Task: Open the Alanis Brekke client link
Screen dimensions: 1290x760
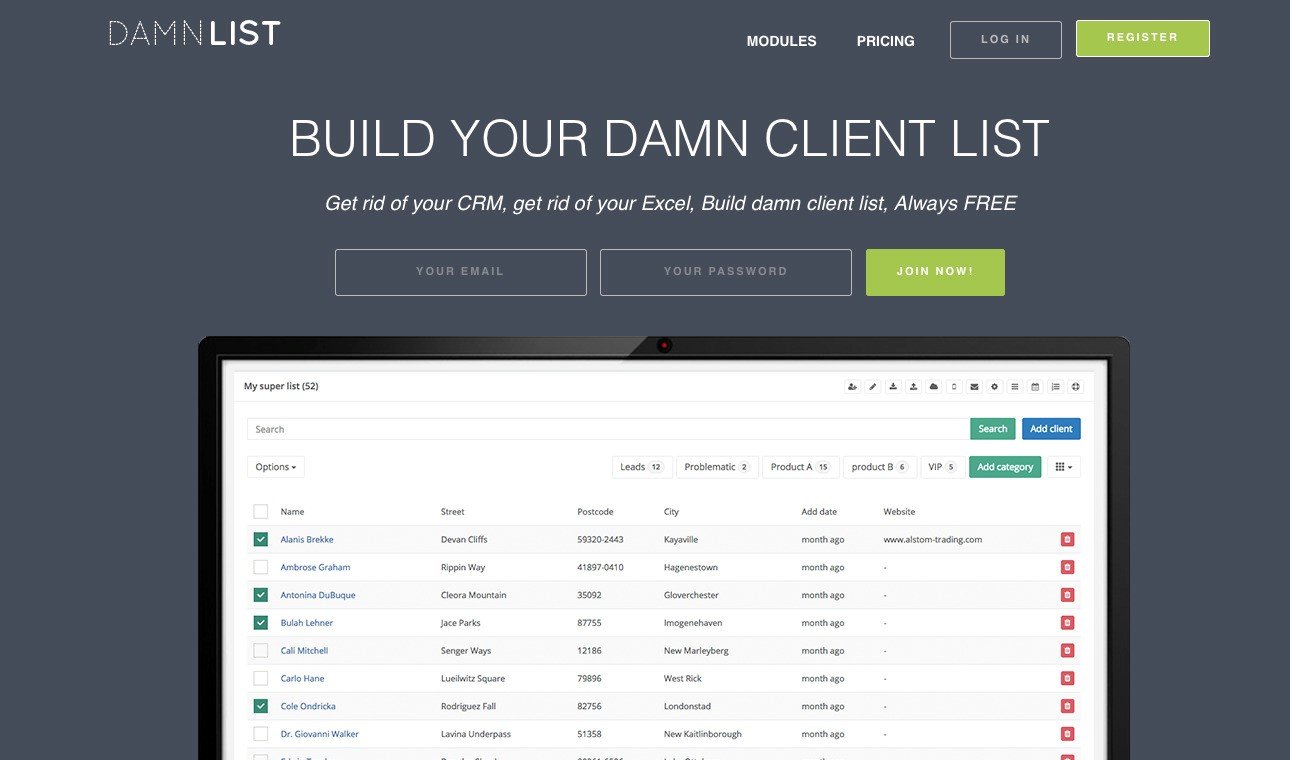Action: tap(307, 539)
